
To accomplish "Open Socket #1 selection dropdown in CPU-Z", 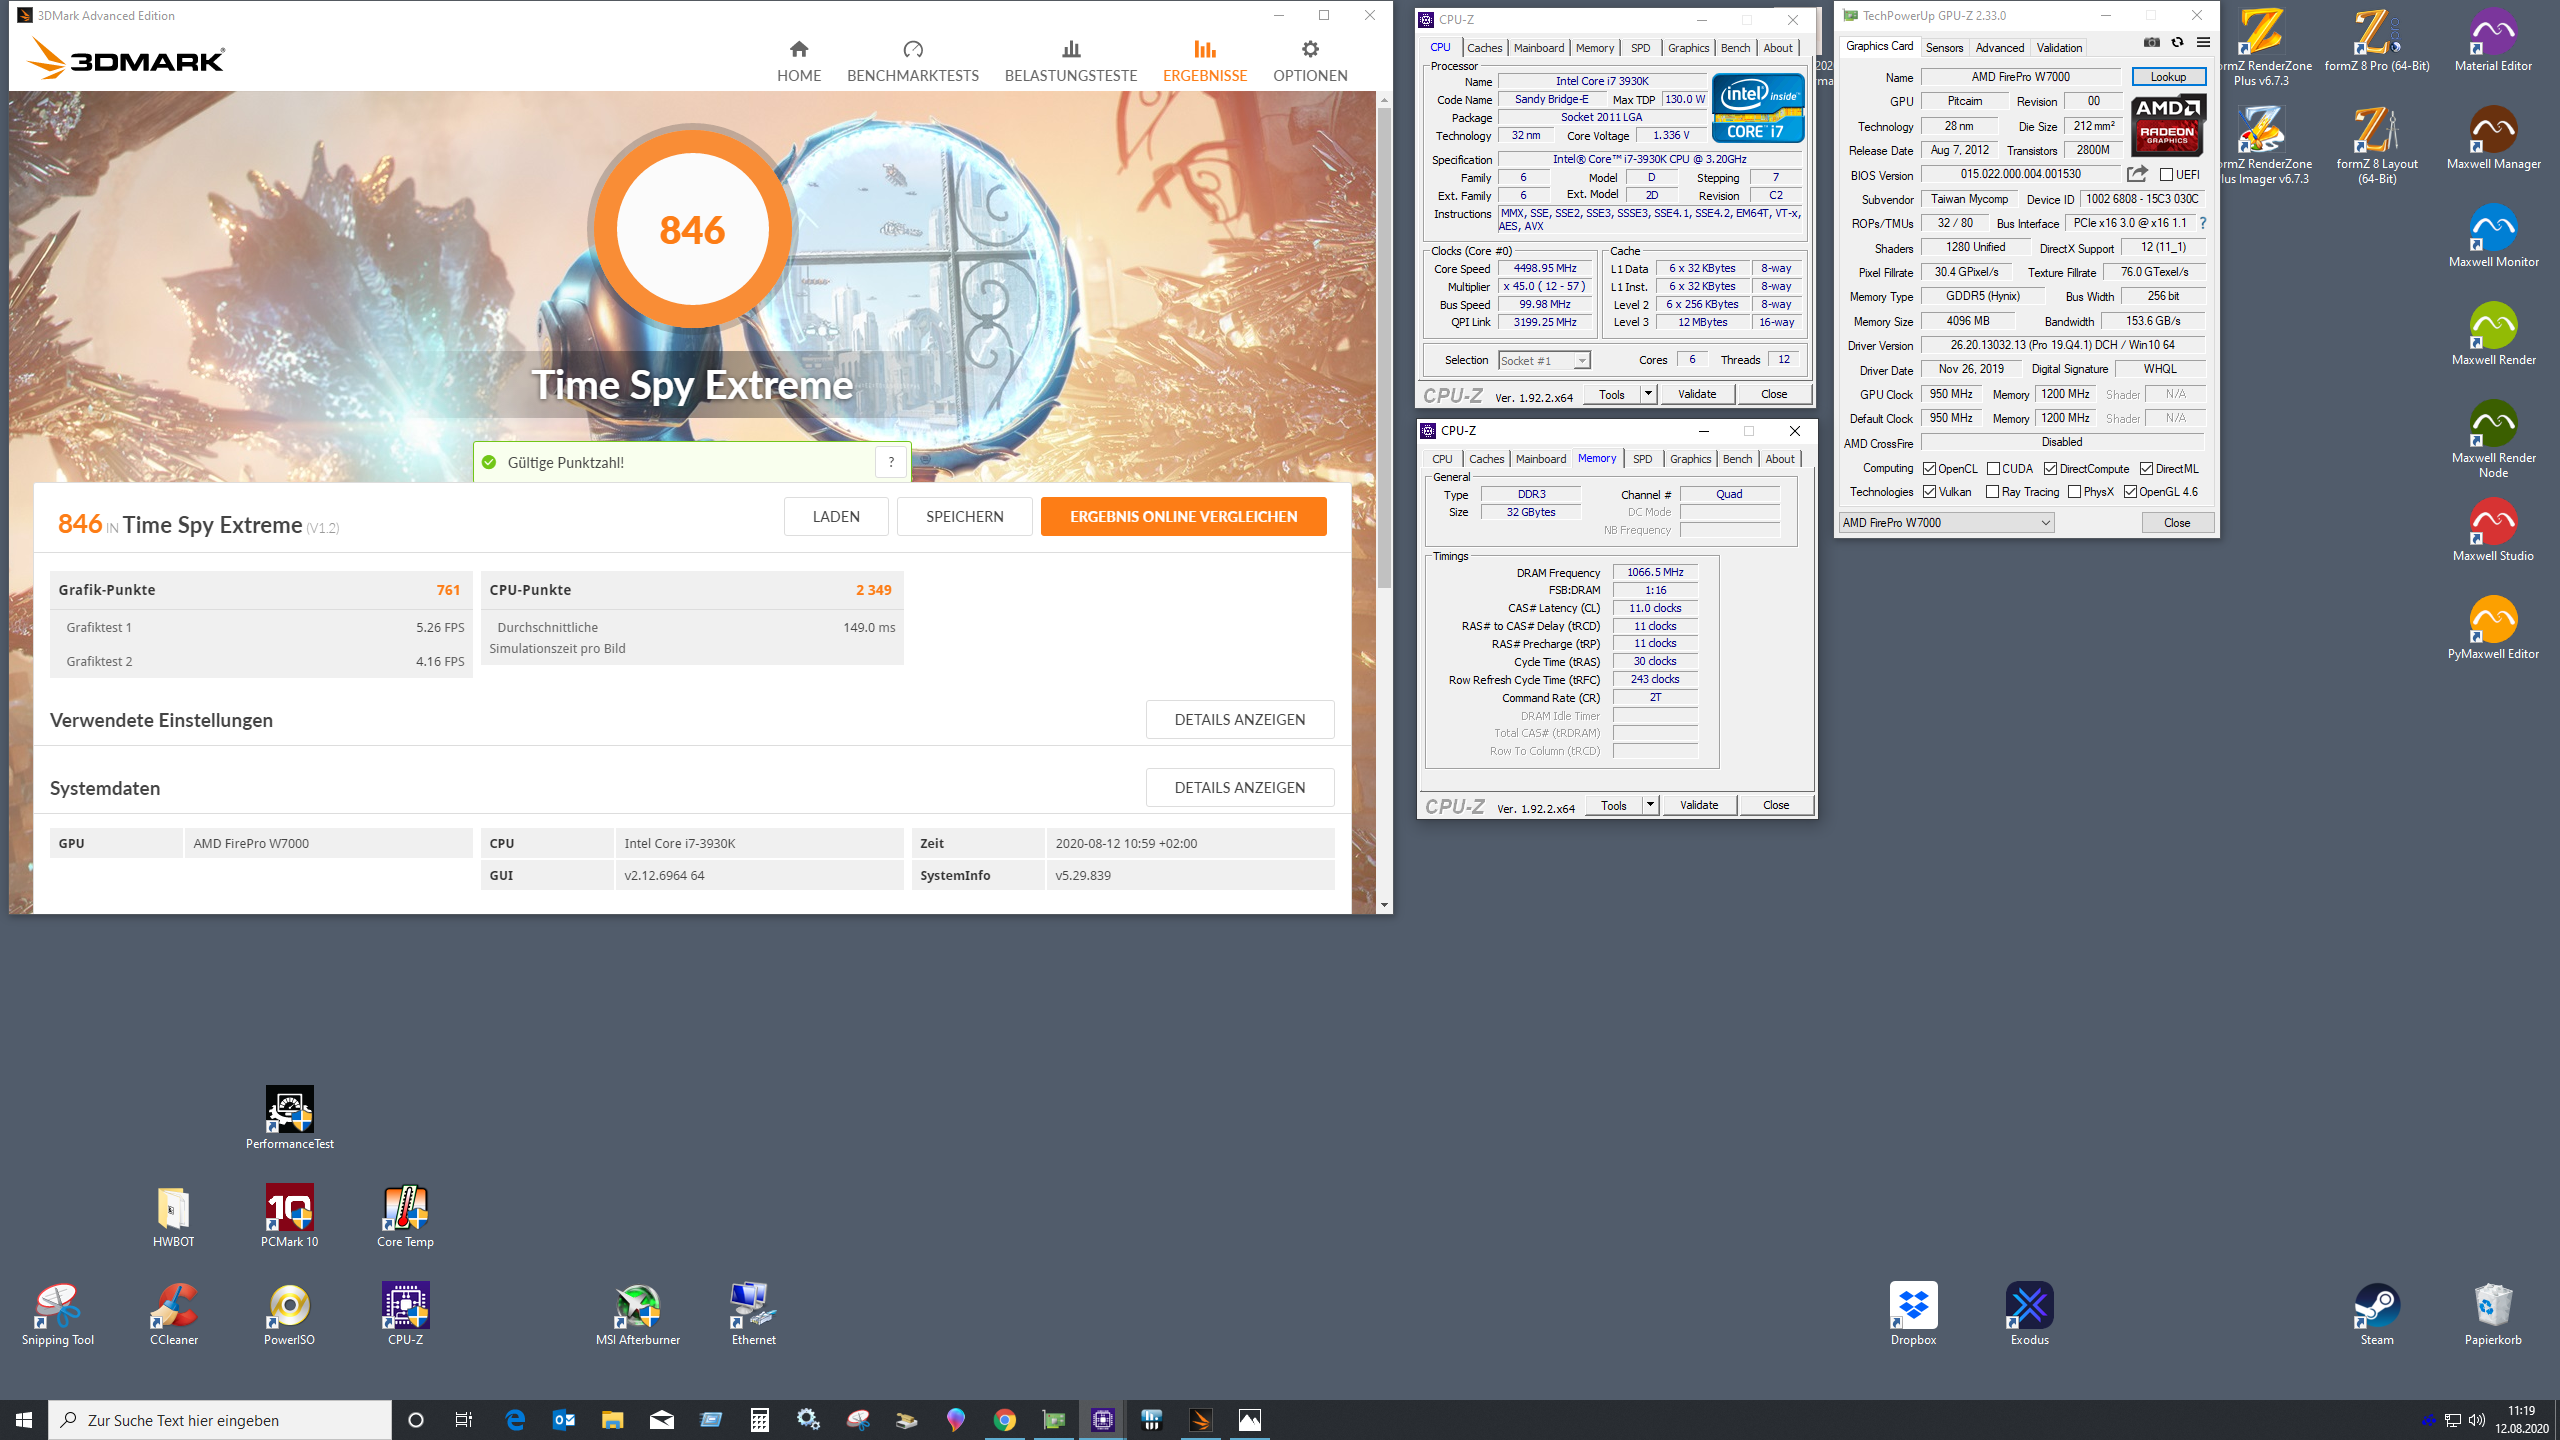I will (1544, 361).
